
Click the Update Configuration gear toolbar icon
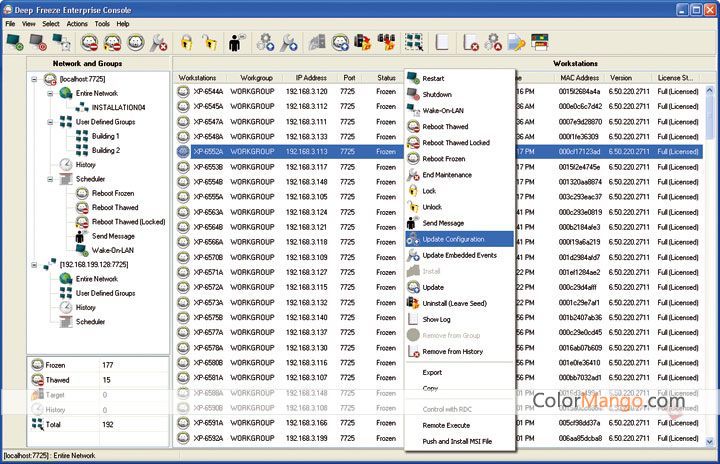point(265,43)
